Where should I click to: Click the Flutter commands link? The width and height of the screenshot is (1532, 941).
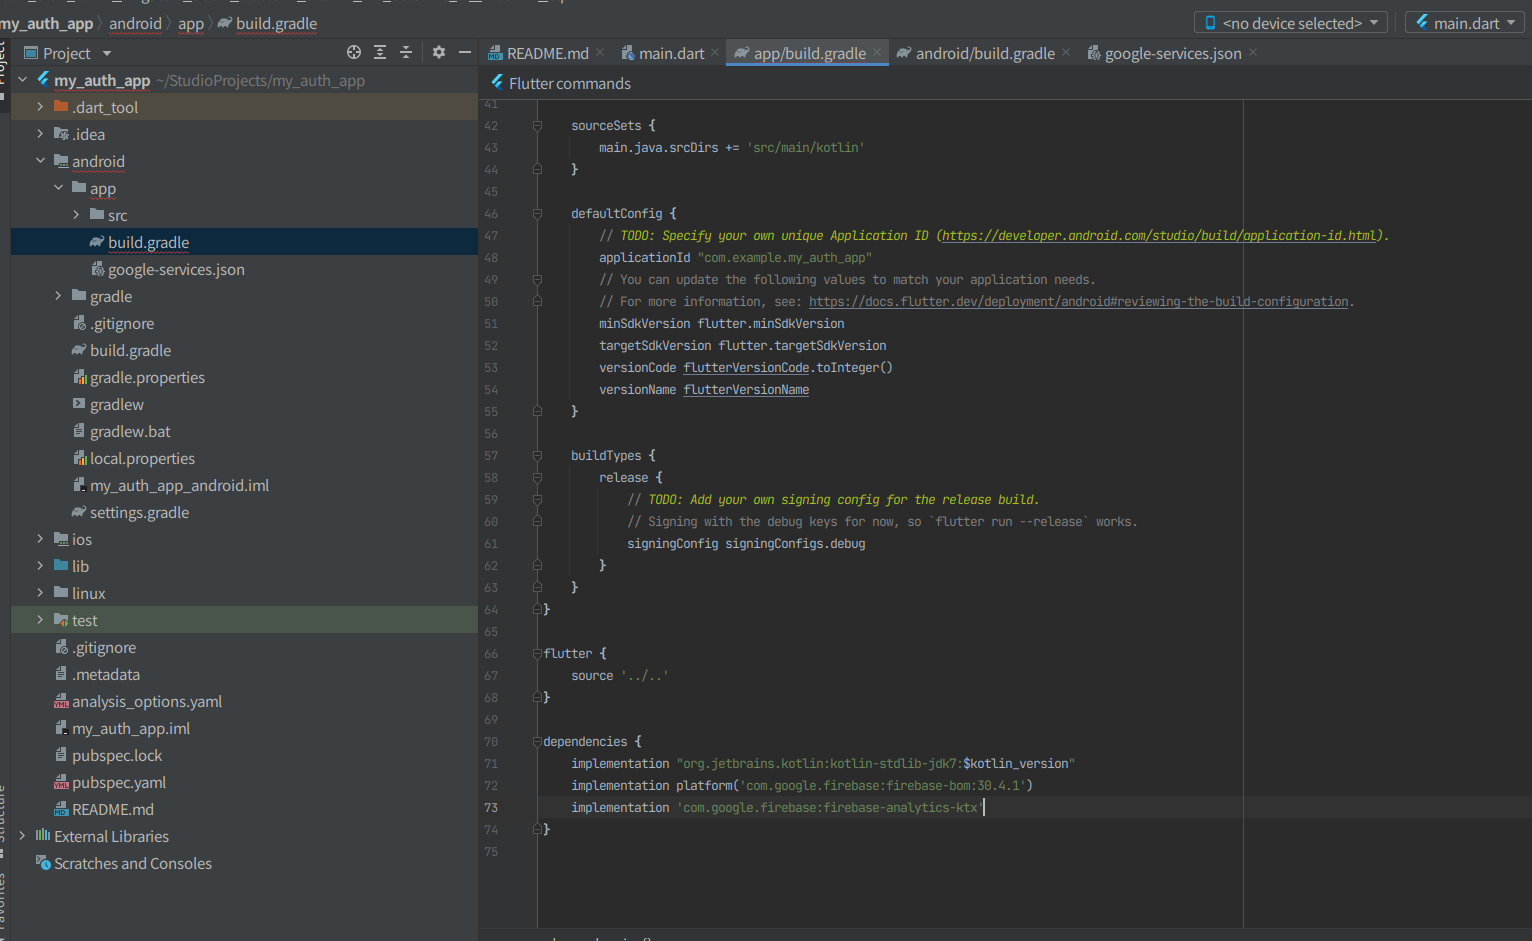(x=569, y=84)
